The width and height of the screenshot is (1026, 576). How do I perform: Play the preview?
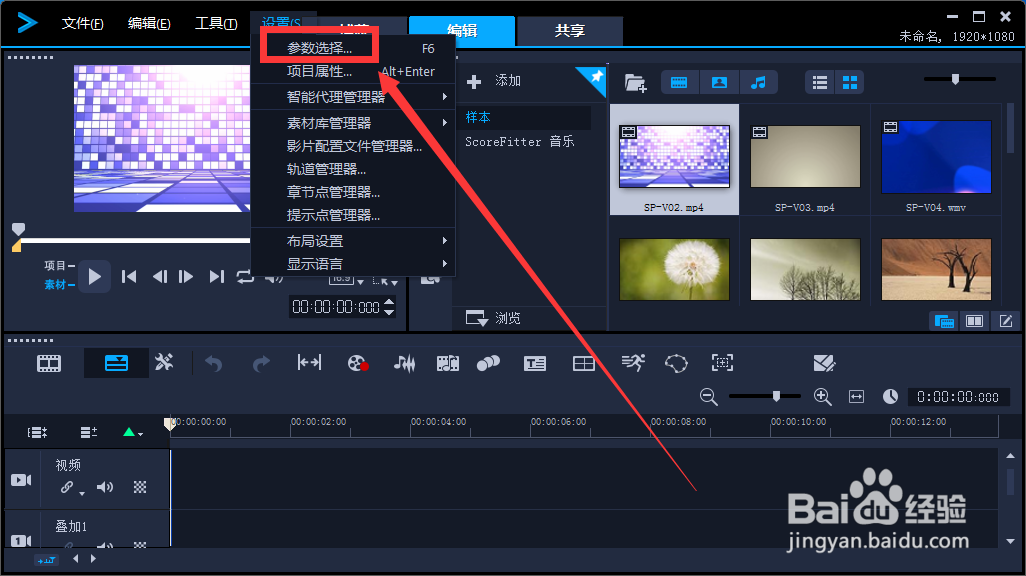[94, 277]
